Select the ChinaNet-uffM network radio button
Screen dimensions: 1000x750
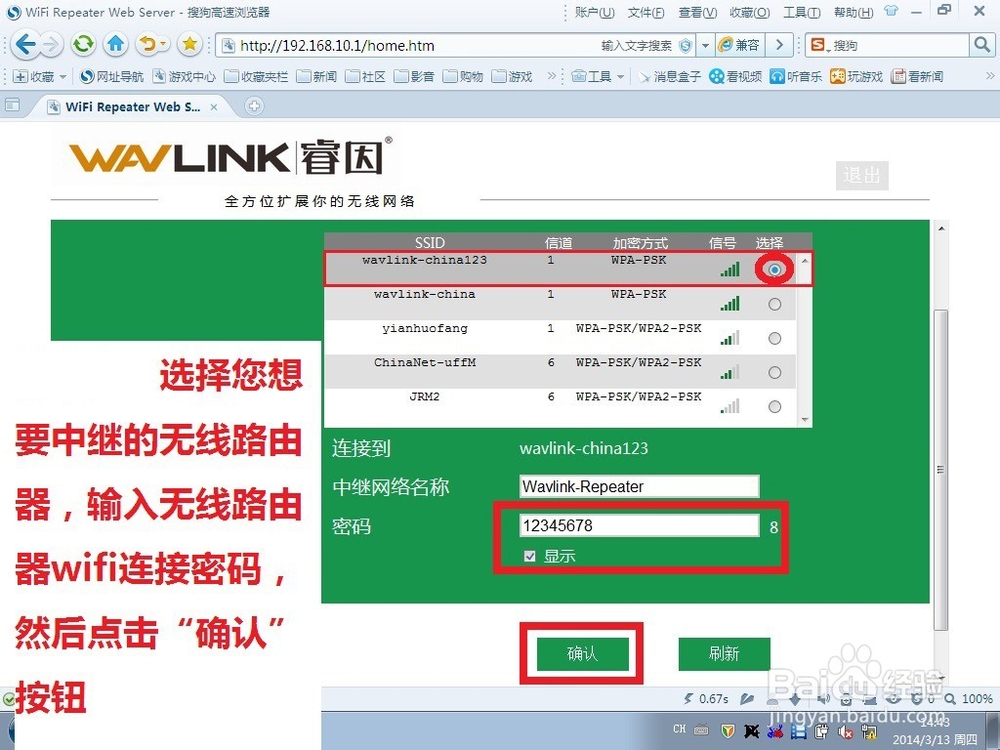775,372
